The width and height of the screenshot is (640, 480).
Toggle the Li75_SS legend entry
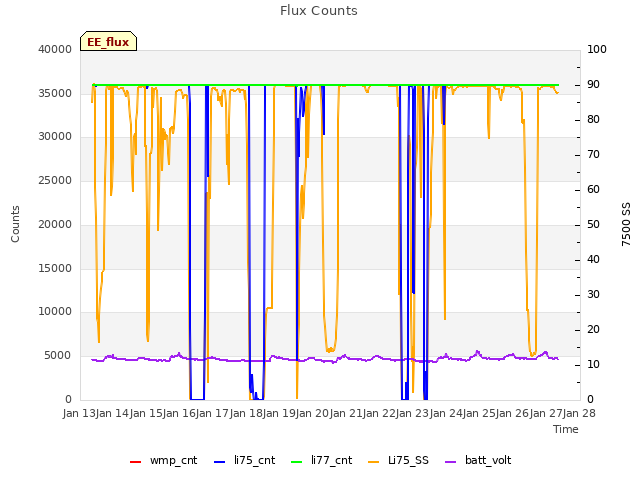click(398, 461)
